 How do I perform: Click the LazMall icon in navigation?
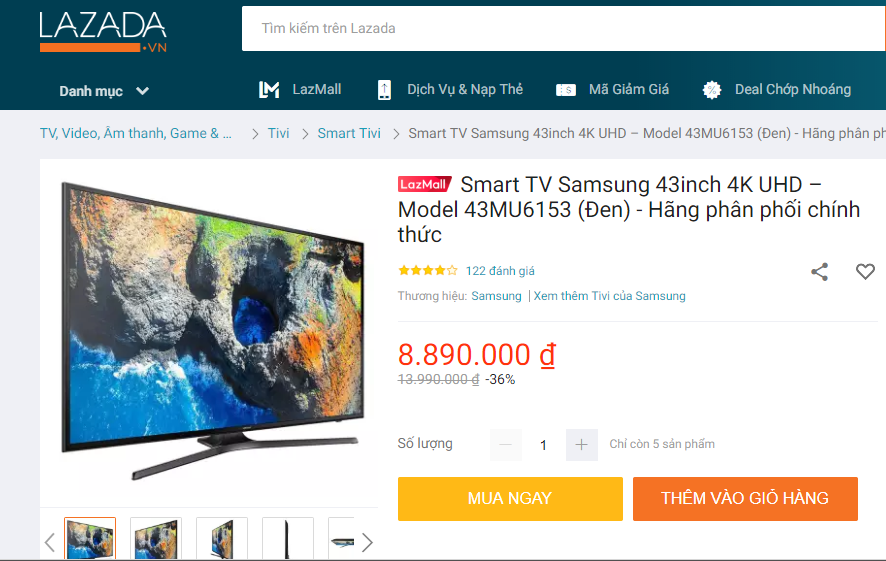pyautogui.click(x=269, y=89)
